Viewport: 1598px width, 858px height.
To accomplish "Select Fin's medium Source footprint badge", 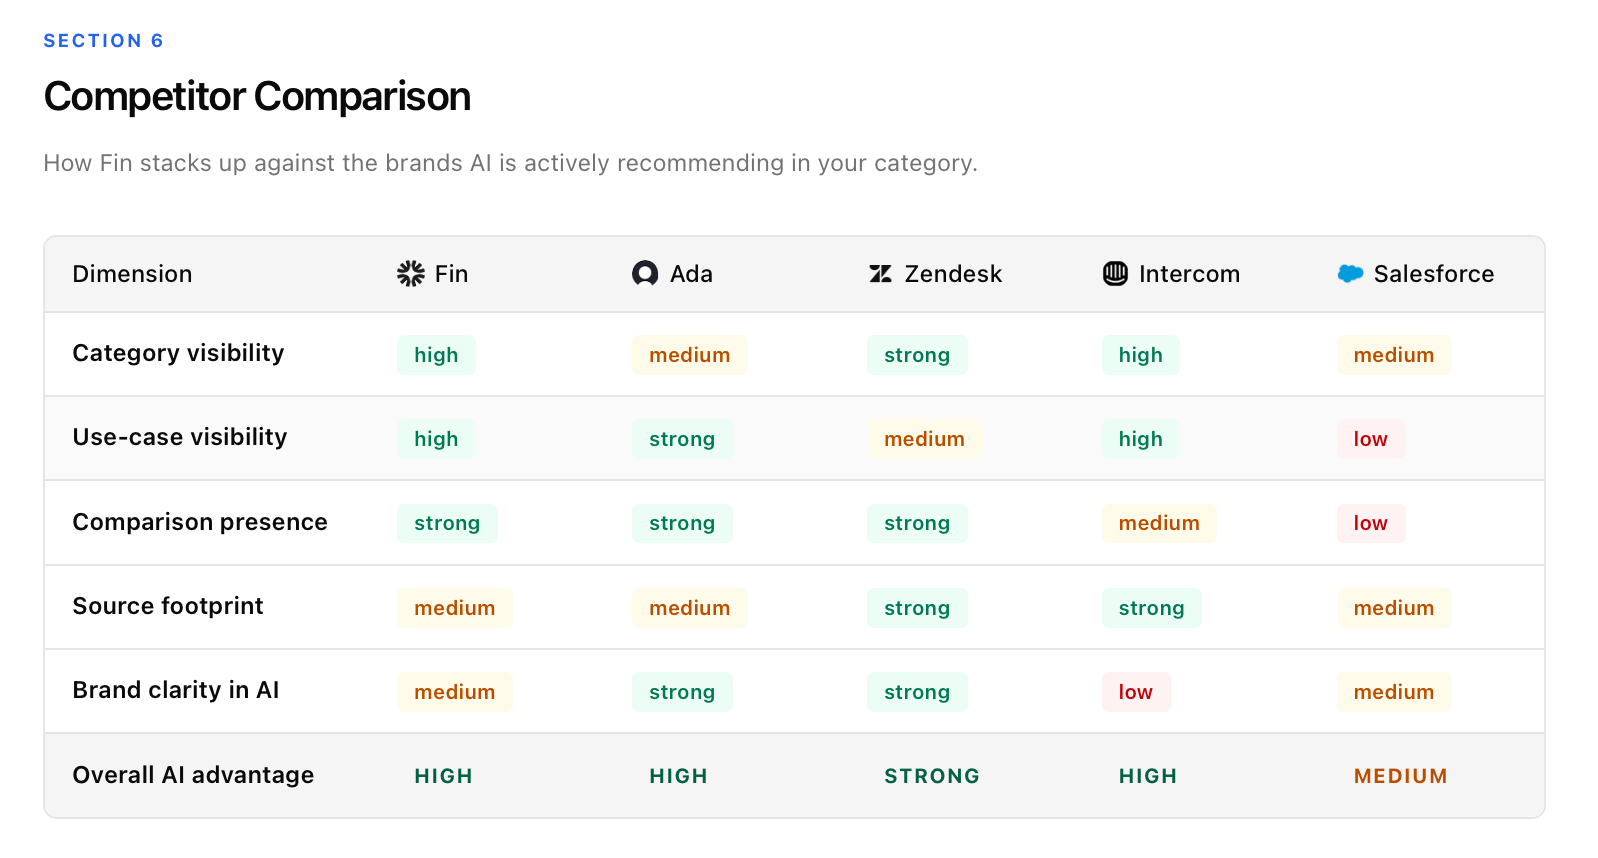I will tap(454, 608).
